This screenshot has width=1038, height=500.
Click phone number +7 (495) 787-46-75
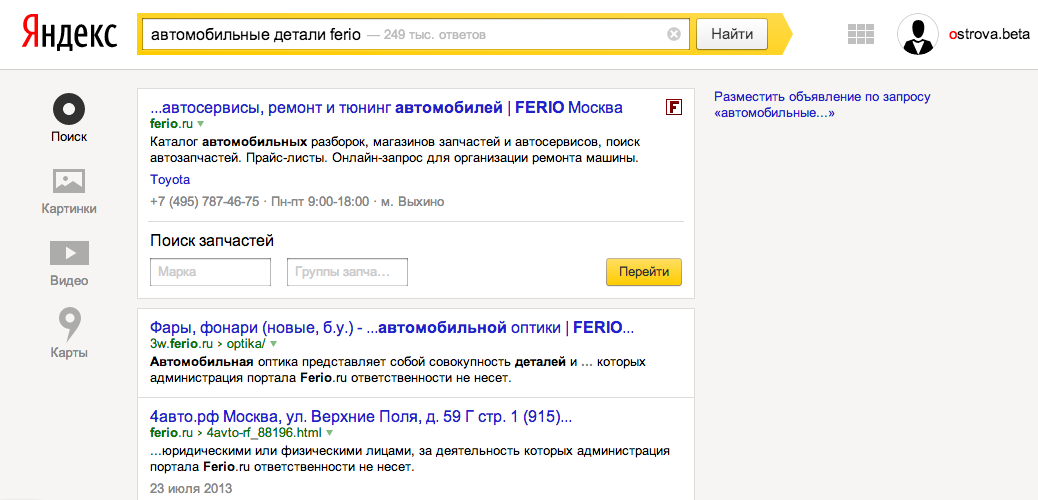tap(205, 201)
